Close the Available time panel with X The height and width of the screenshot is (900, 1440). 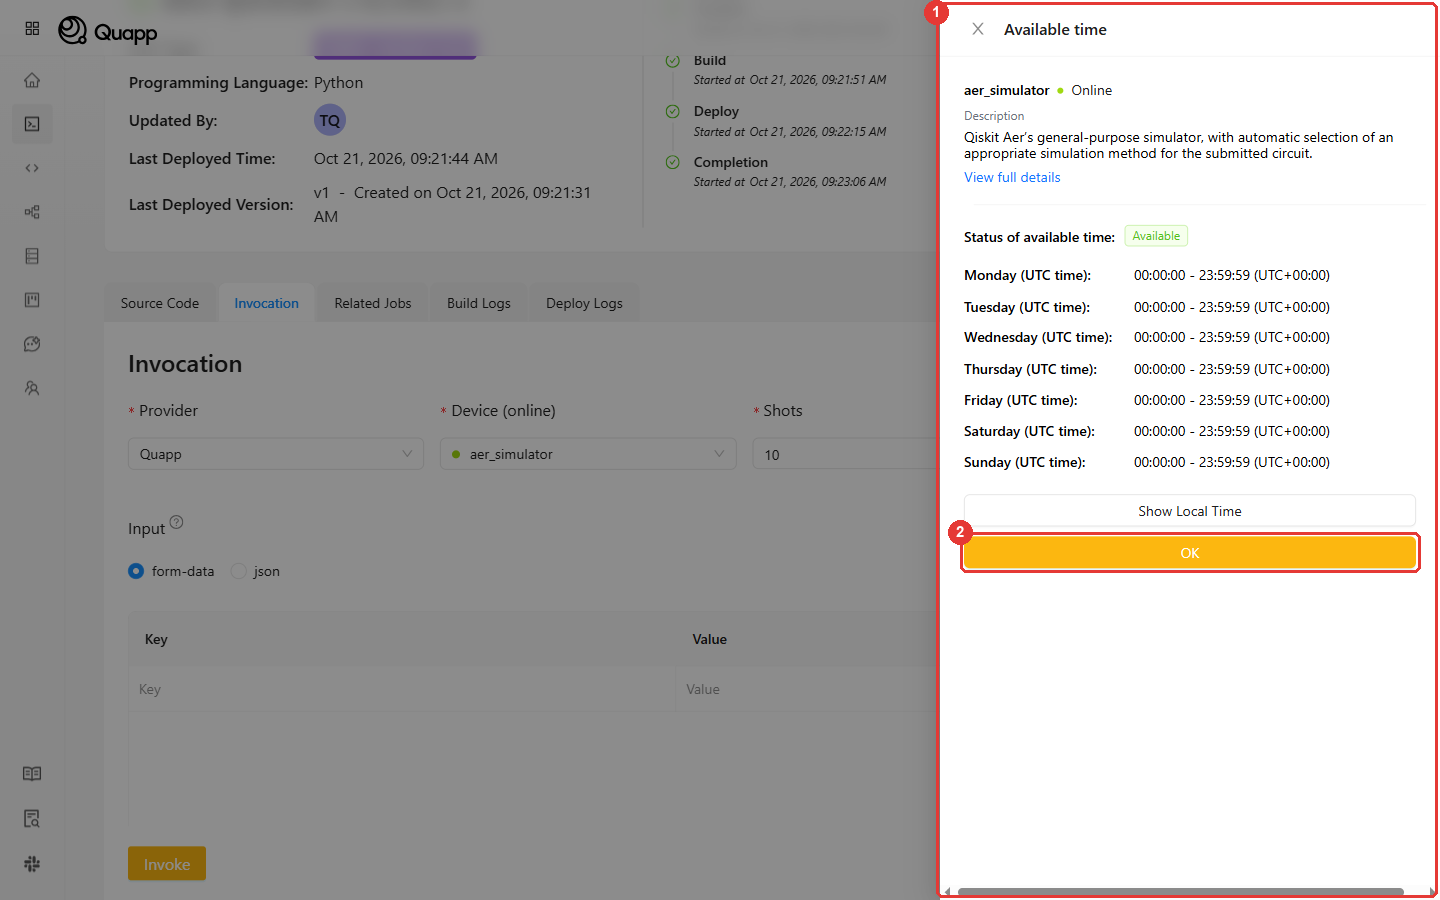978,29
